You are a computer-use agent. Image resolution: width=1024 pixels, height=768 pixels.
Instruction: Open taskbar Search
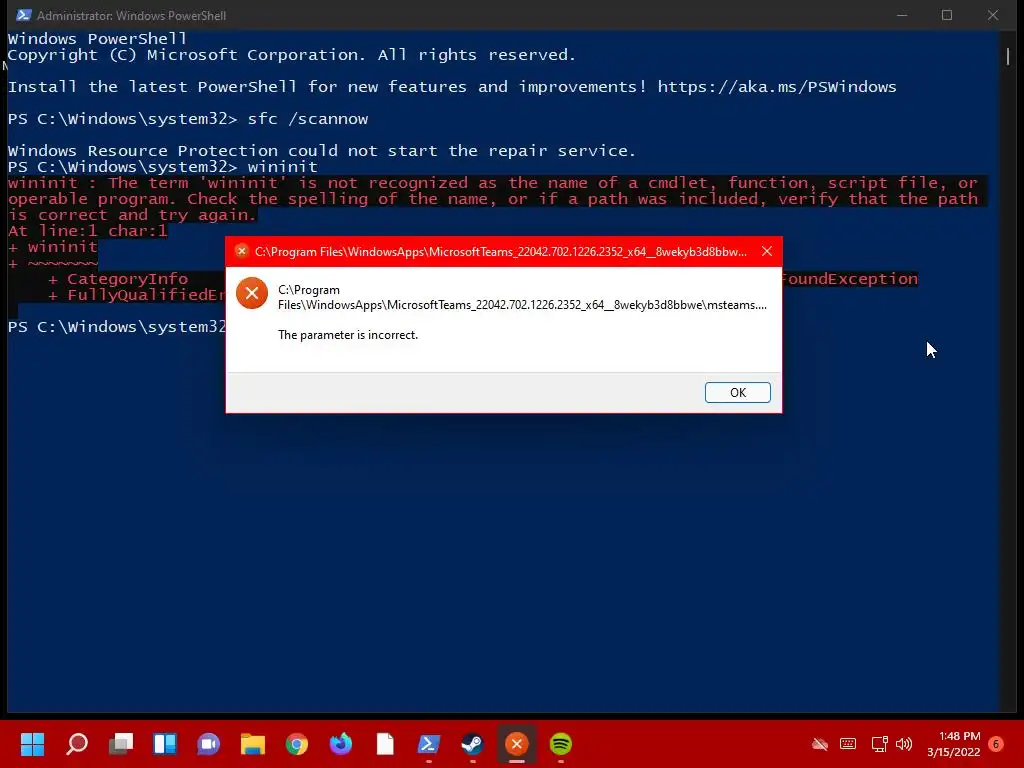point(77,744)
